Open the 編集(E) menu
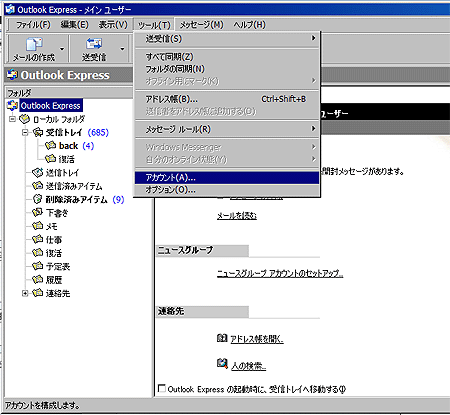Viewport: 450px width, 415px height. tap(75, 25)
